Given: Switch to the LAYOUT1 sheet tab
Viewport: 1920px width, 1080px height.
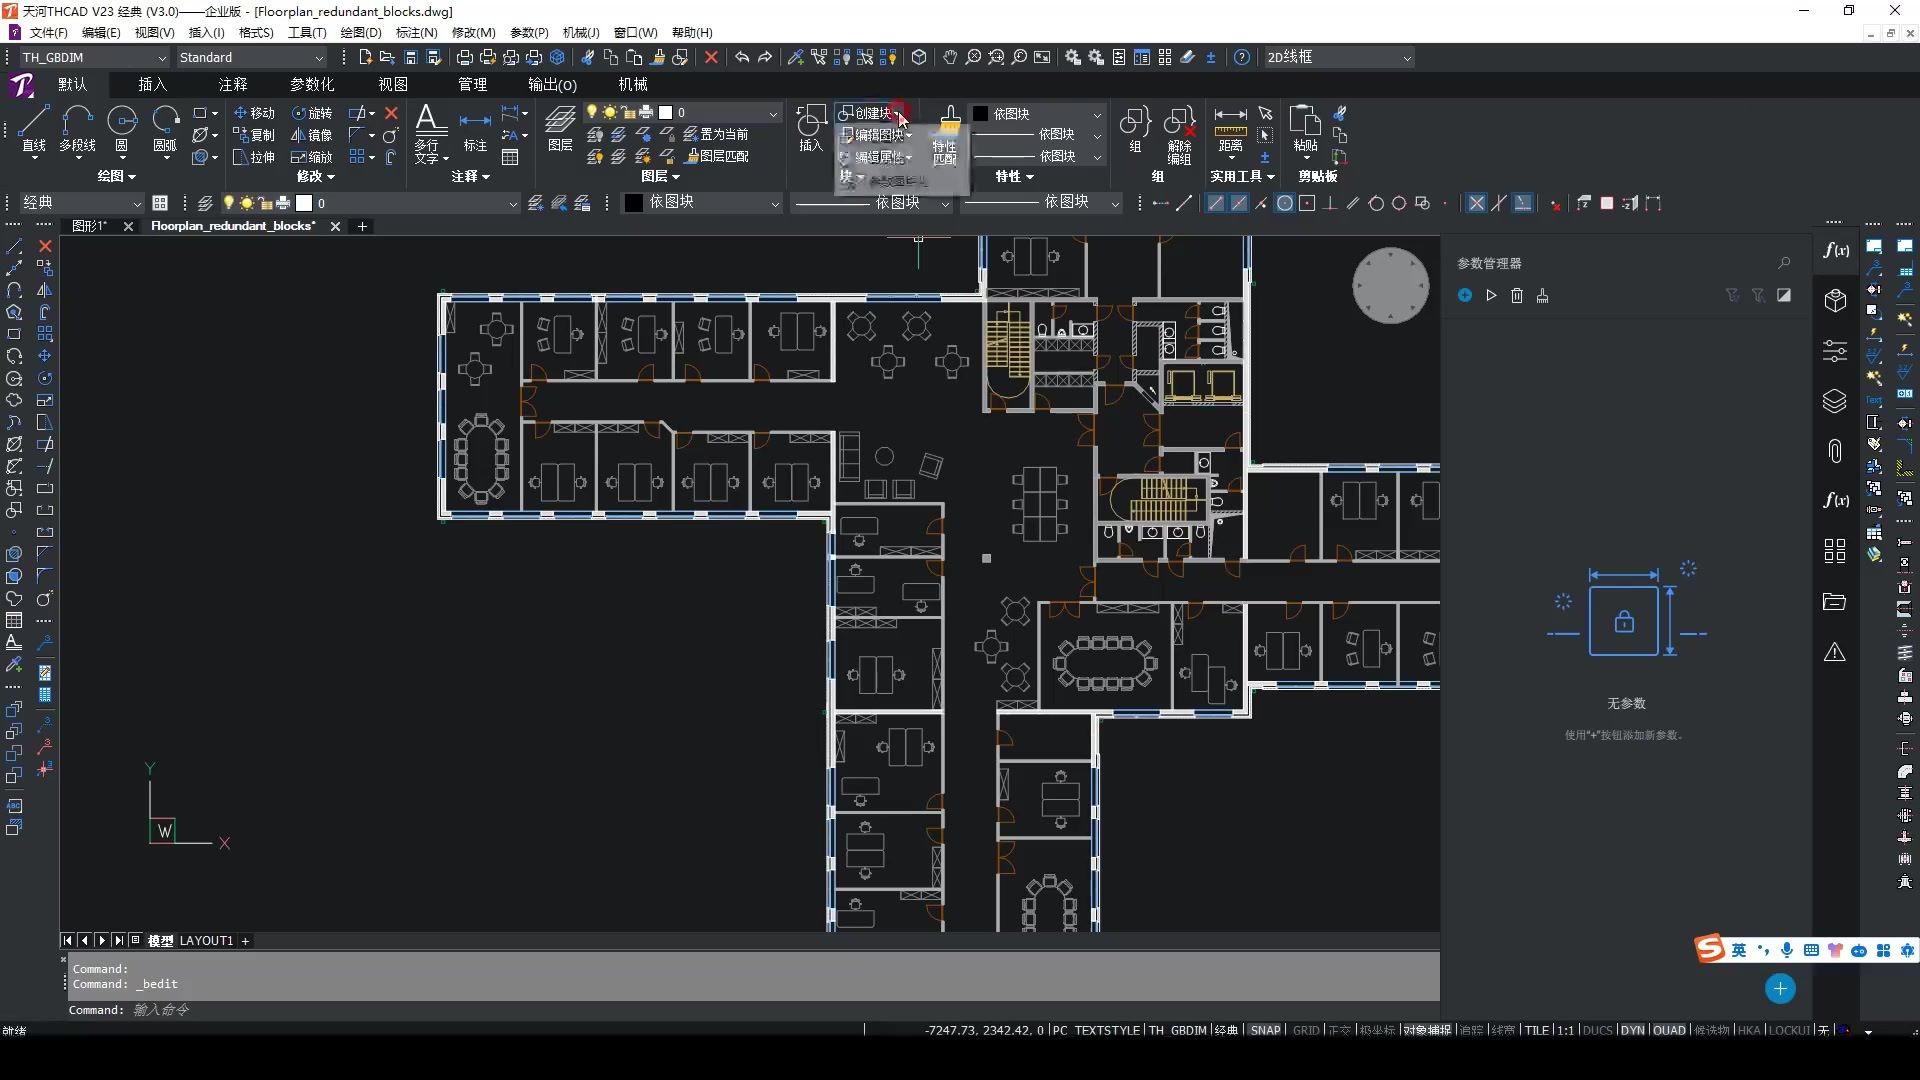Looking at the screenshot, I should (206, 941).
